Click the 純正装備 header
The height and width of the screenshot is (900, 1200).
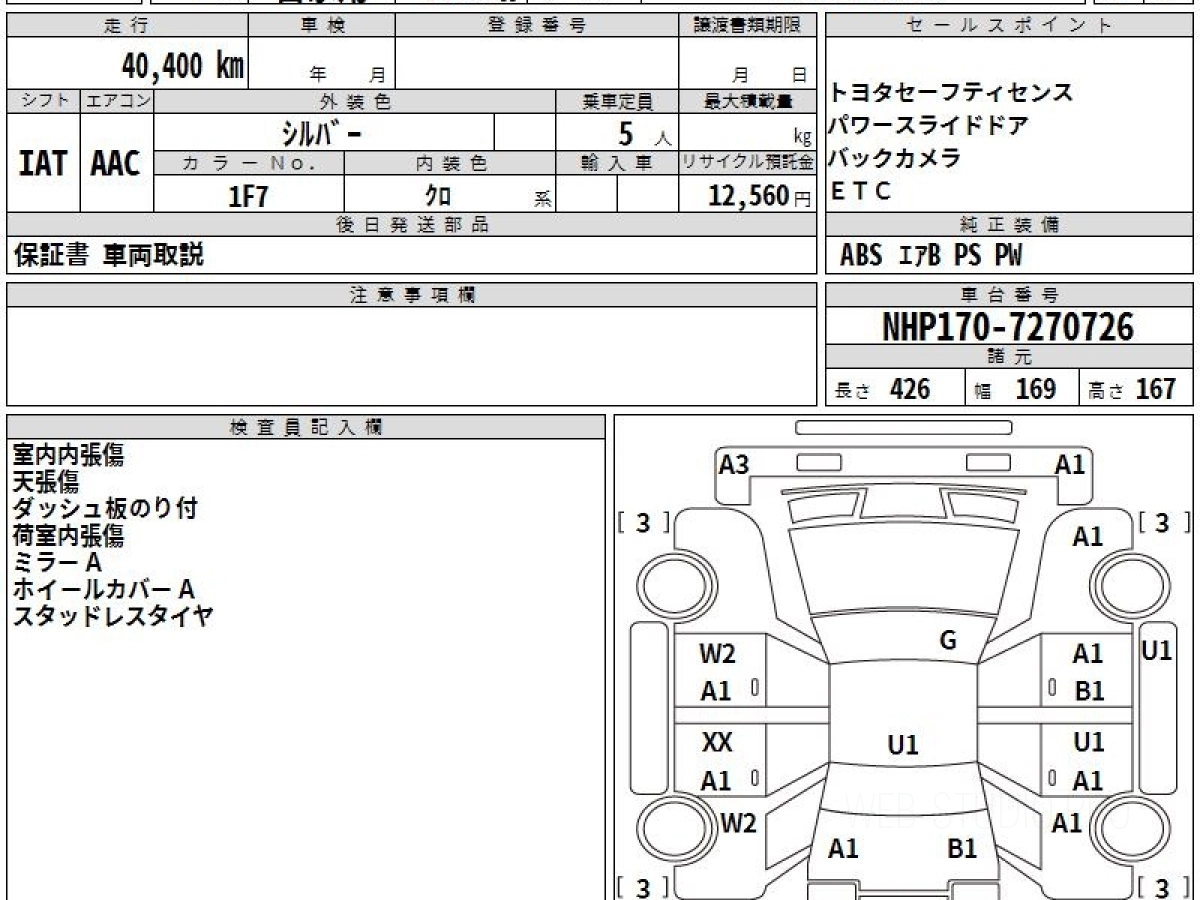coord(1010,225)
